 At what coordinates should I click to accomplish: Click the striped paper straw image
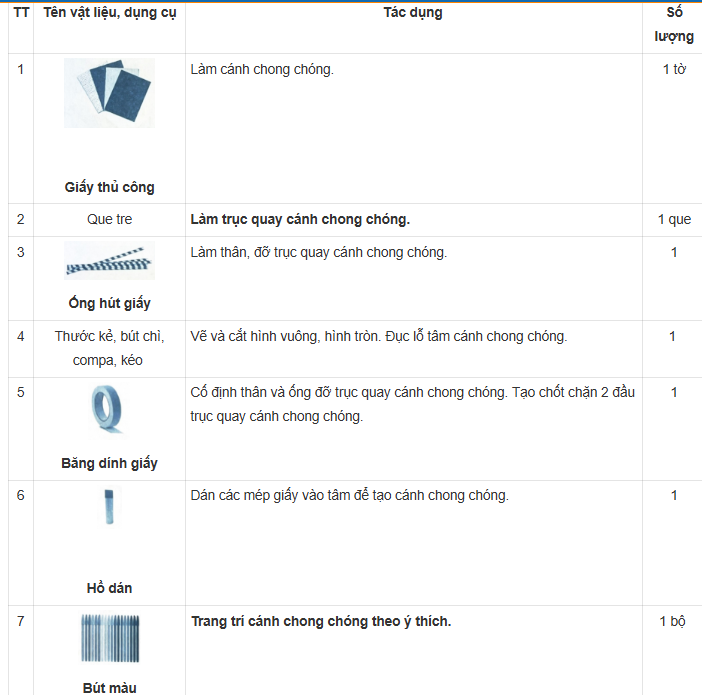click(109, 261)
